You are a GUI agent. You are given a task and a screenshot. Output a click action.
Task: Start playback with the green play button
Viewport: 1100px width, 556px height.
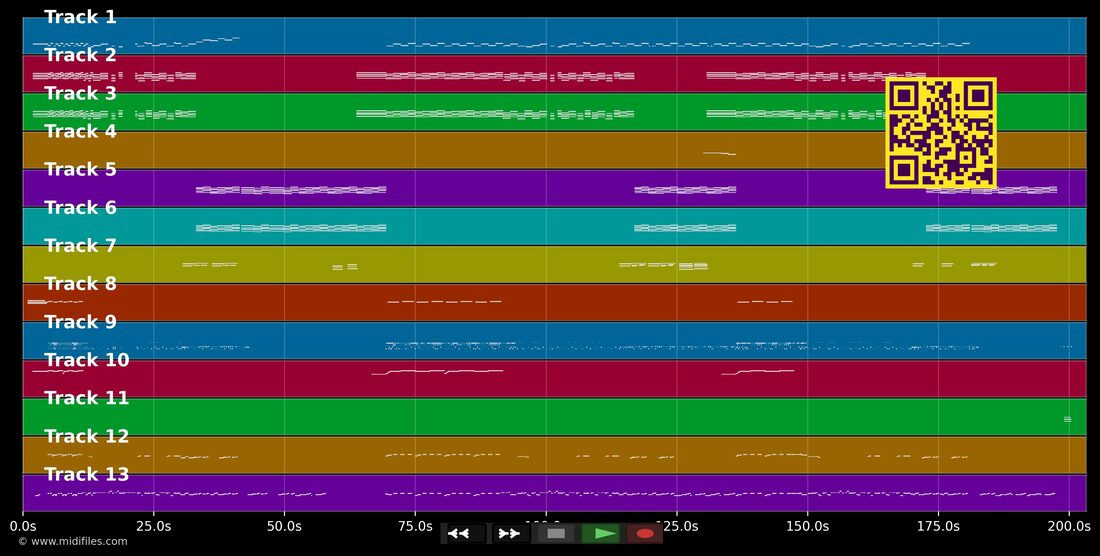[x=601, y=534]
